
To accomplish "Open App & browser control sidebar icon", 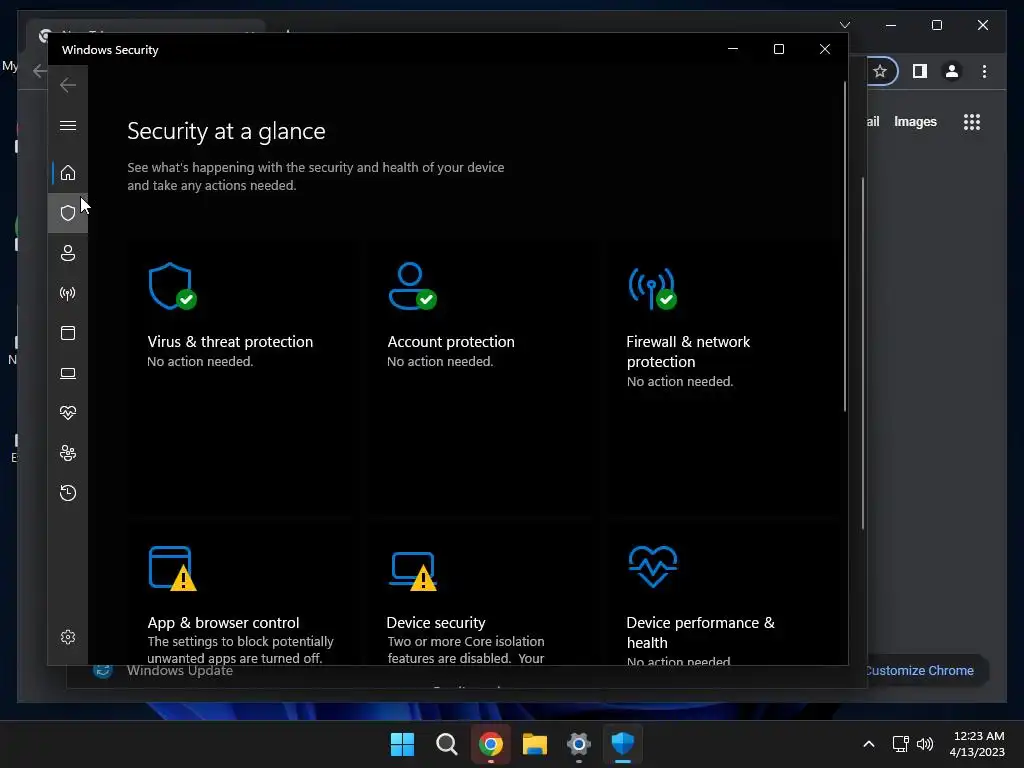I will tap(68, 333).
